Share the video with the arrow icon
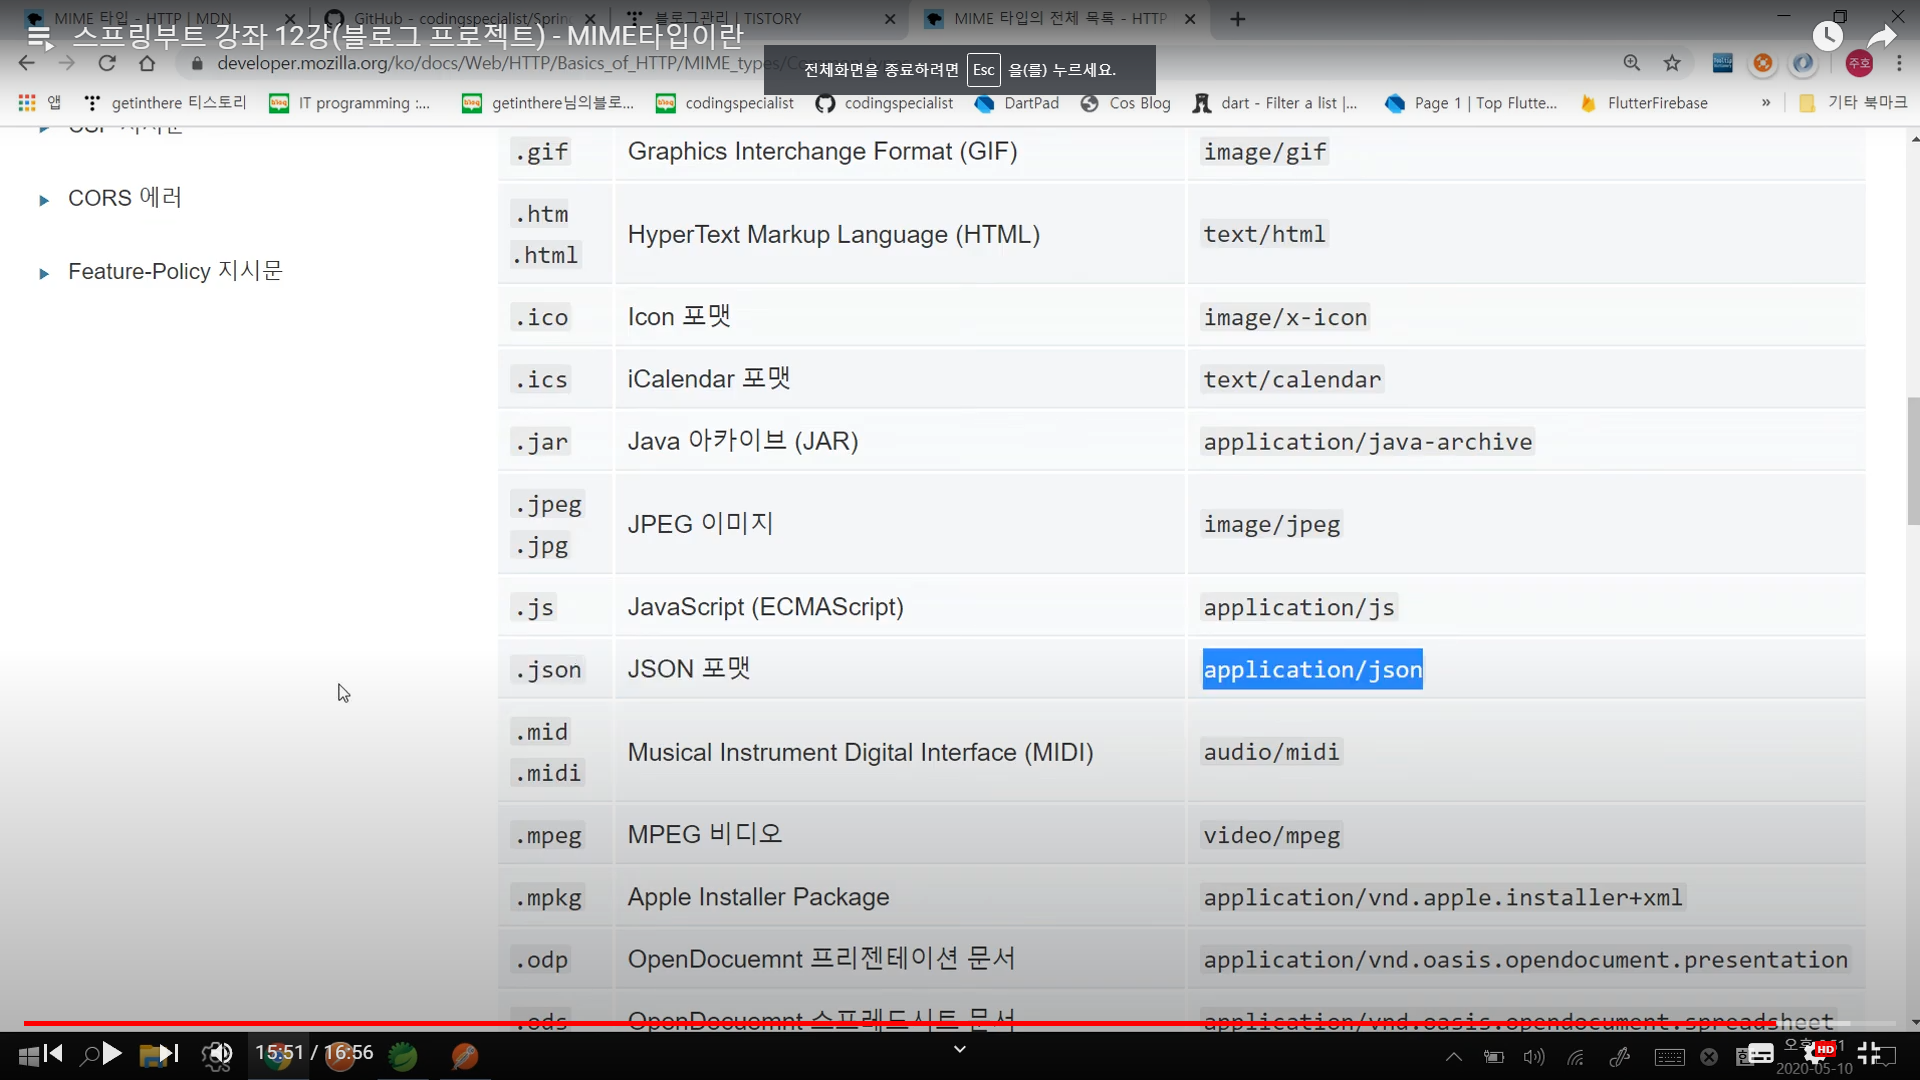 point(1881,37)
